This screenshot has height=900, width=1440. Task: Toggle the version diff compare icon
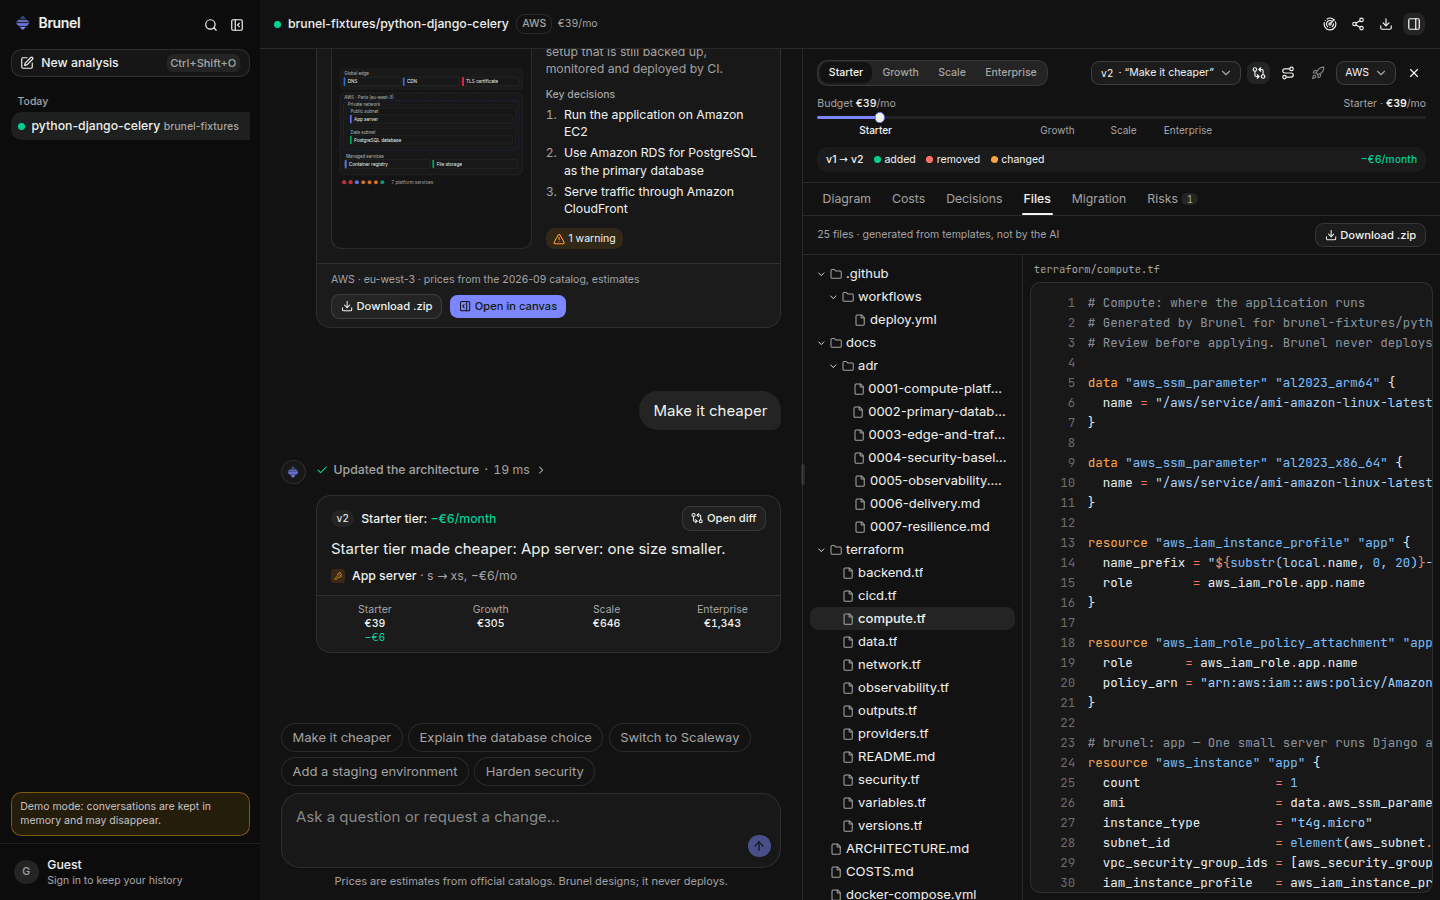click(1259, 73)
